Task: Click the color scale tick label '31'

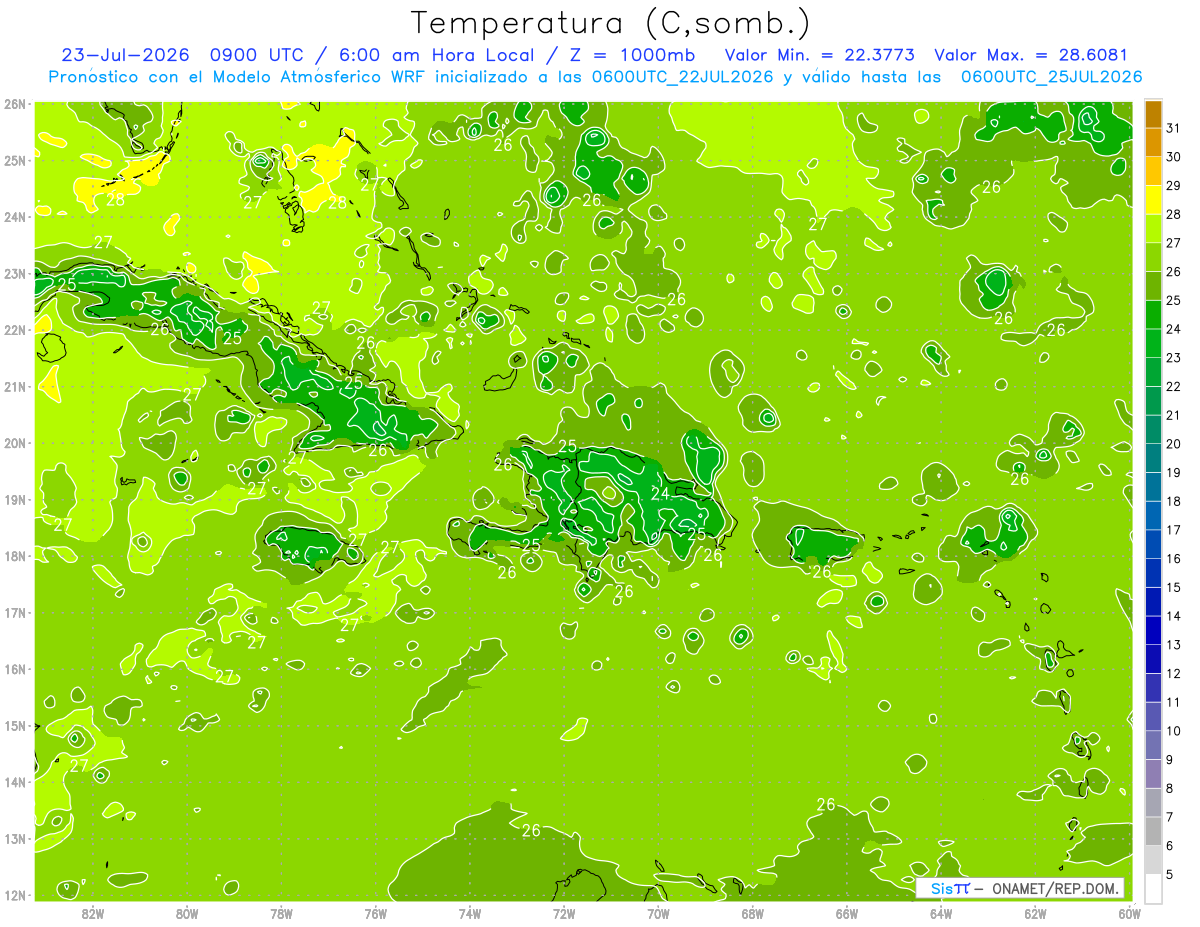Action: tap(1174, 128)
